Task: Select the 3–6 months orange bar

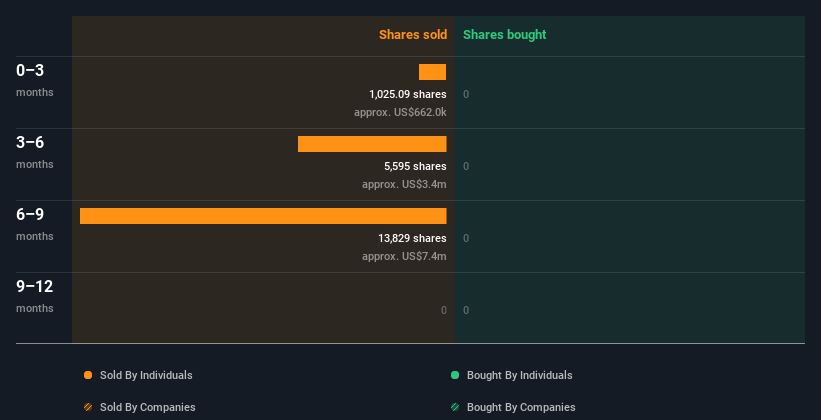Action: click(x=372, y=144)
